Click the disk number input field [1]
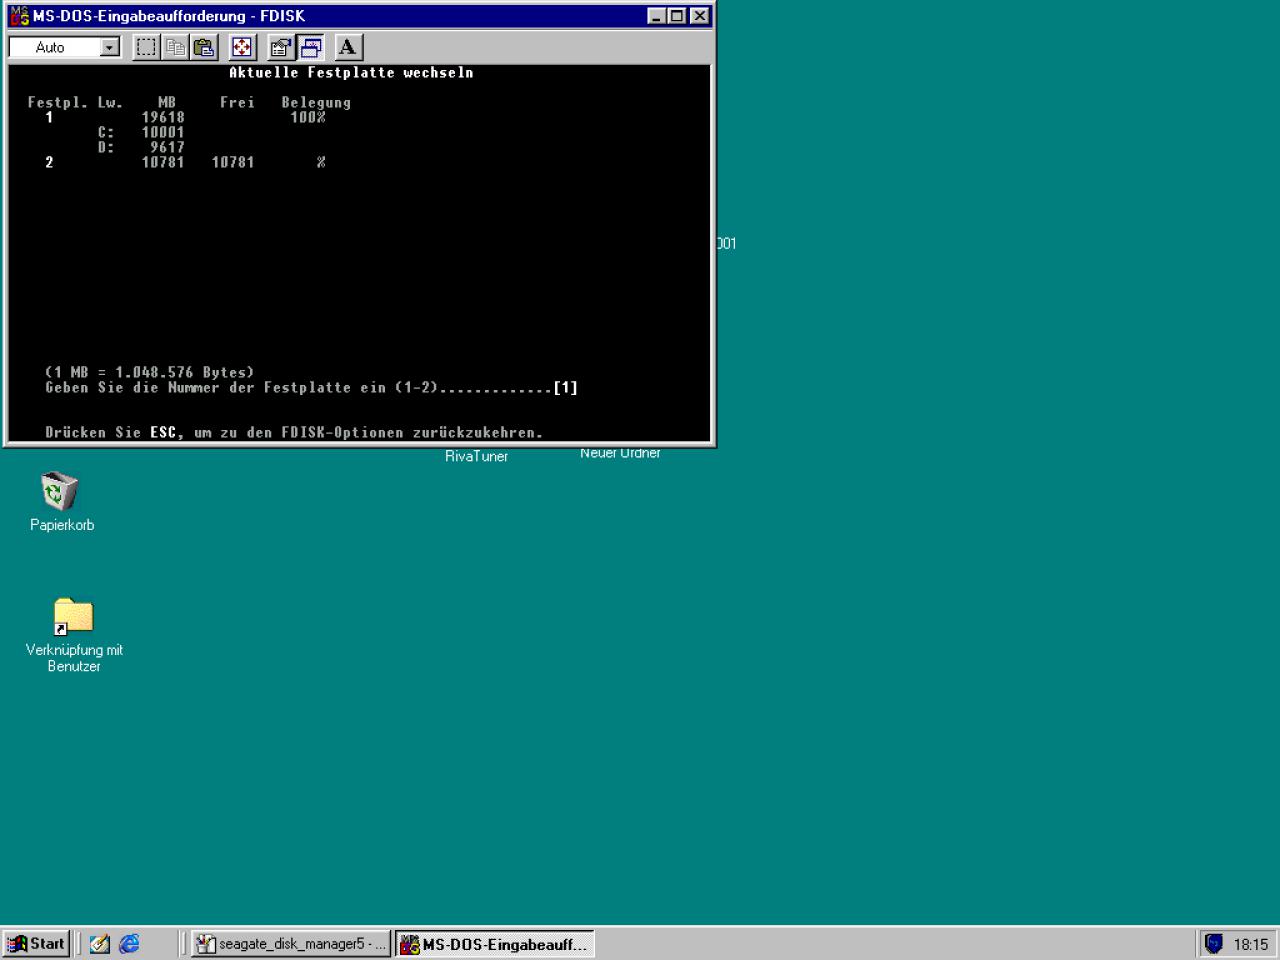1280x960 pixels. click(566, 388)
